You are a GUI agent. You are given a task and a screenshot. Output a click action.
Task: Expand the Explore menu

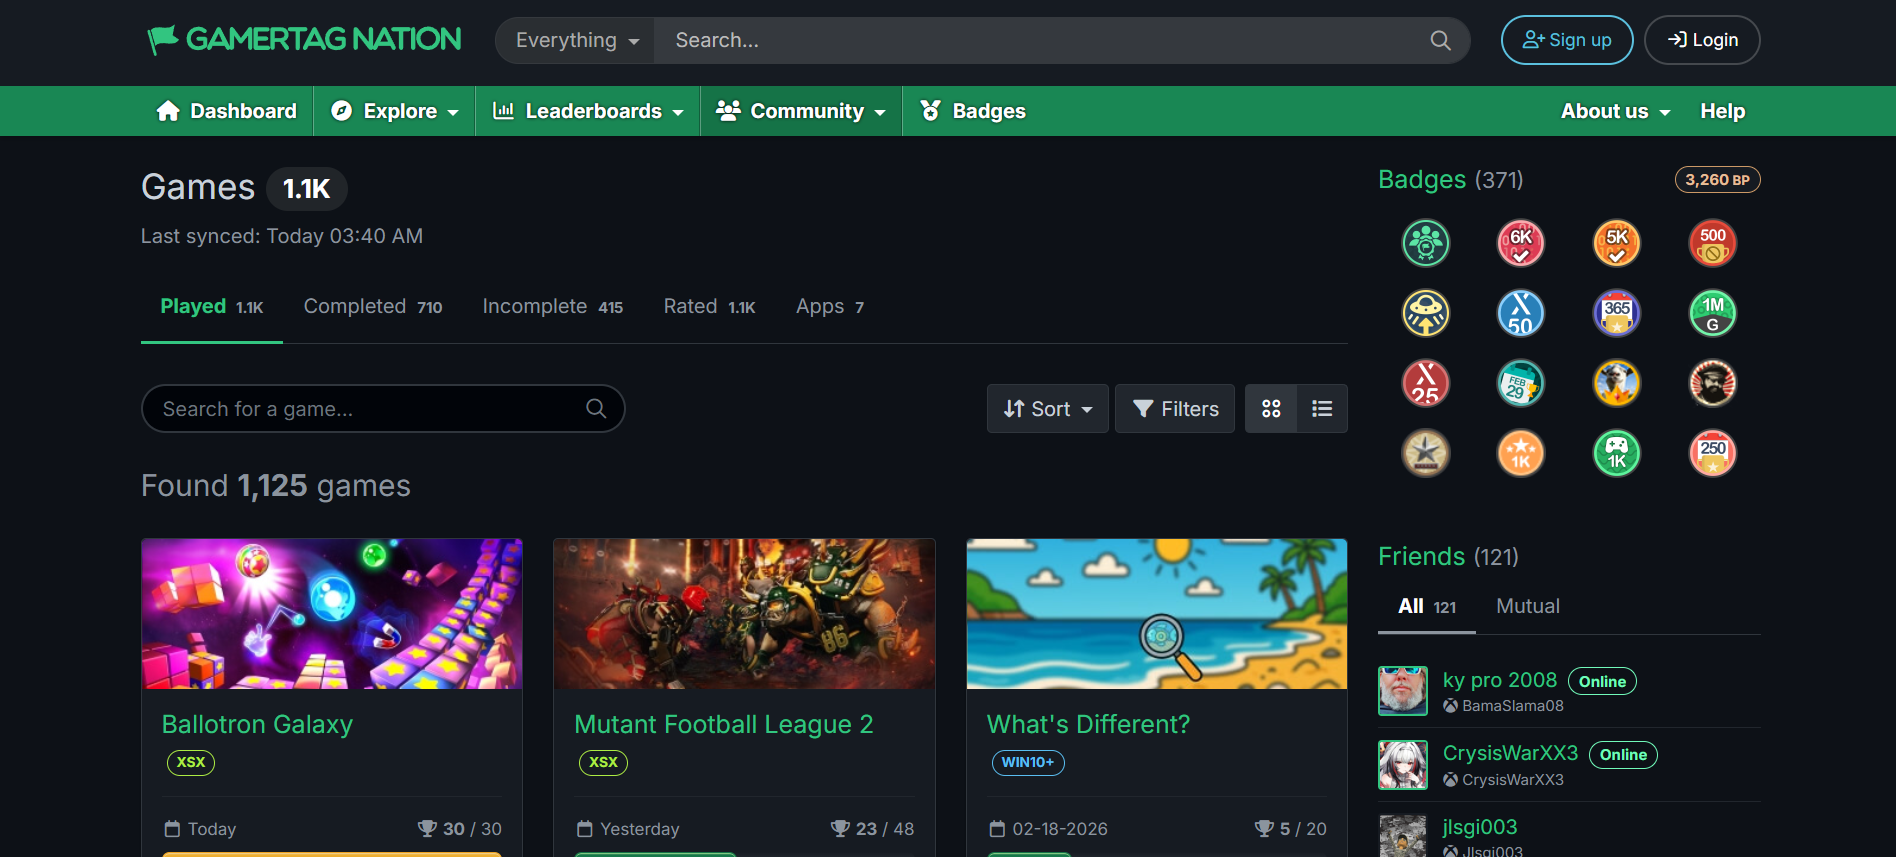[395, 111]
